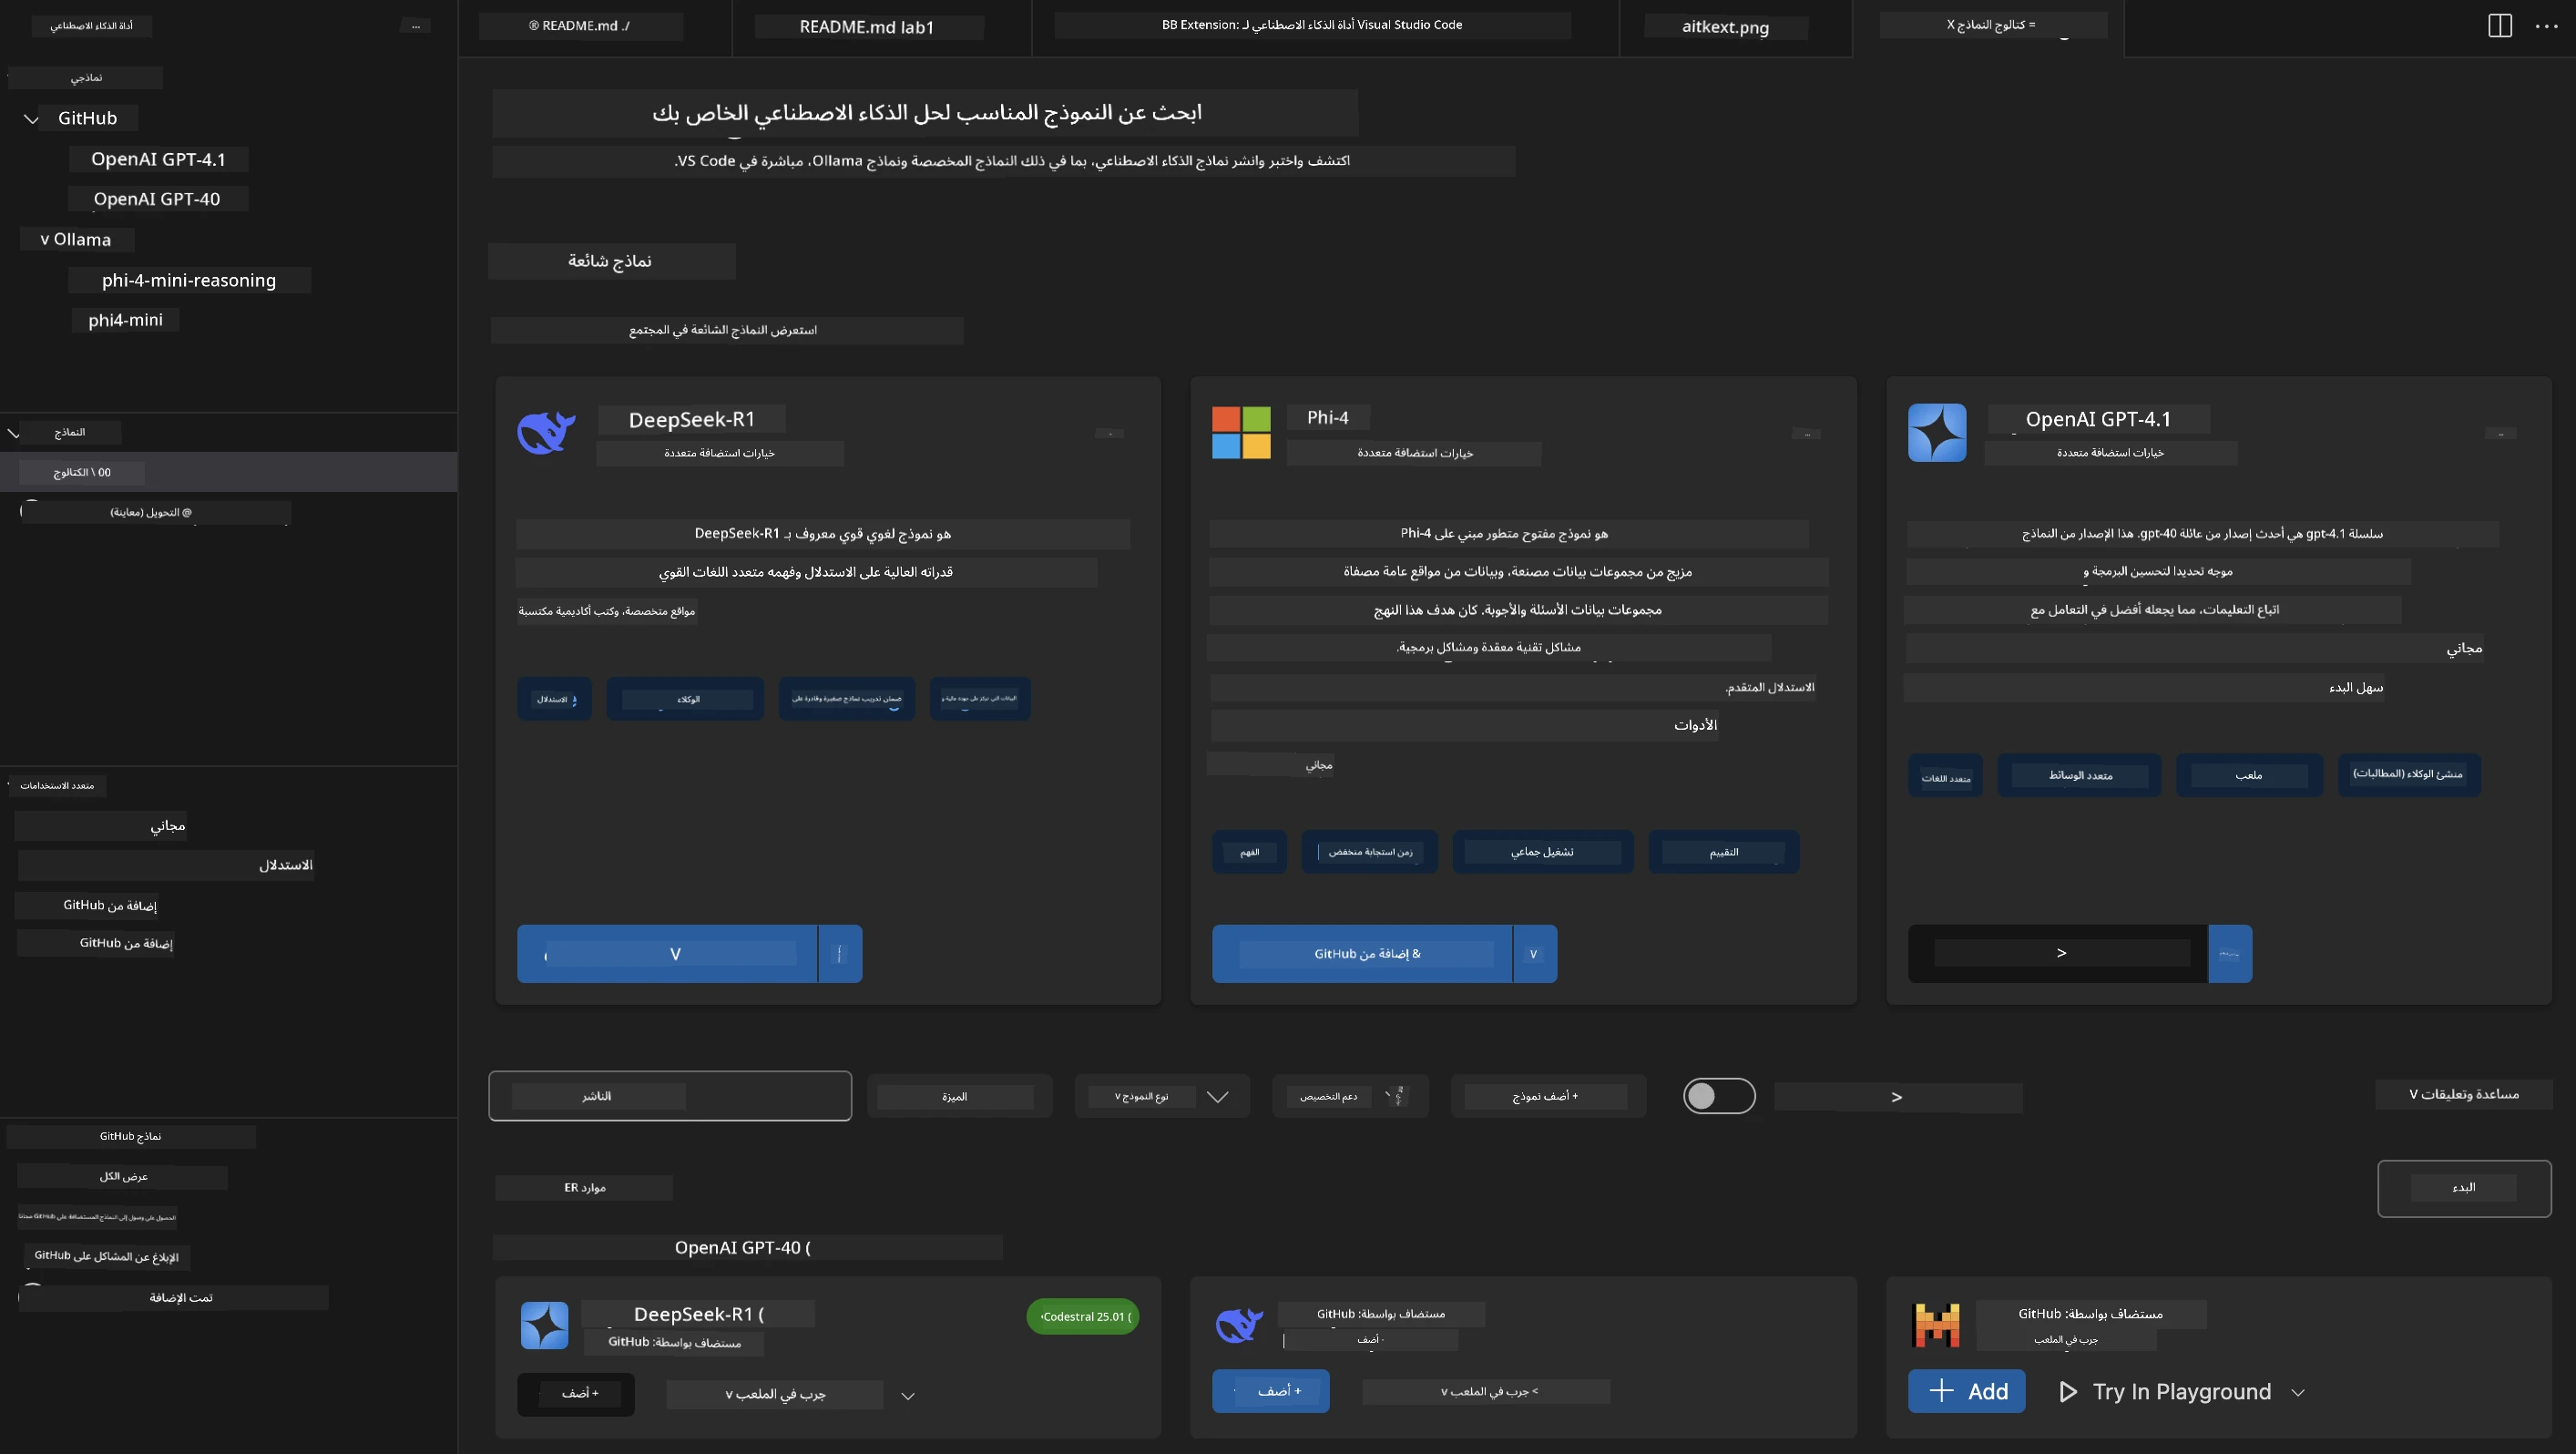Viewport: 2576px width, 1454px height.
Task: Click the Codestral 25.01 green badge
Action: 1083,1316
